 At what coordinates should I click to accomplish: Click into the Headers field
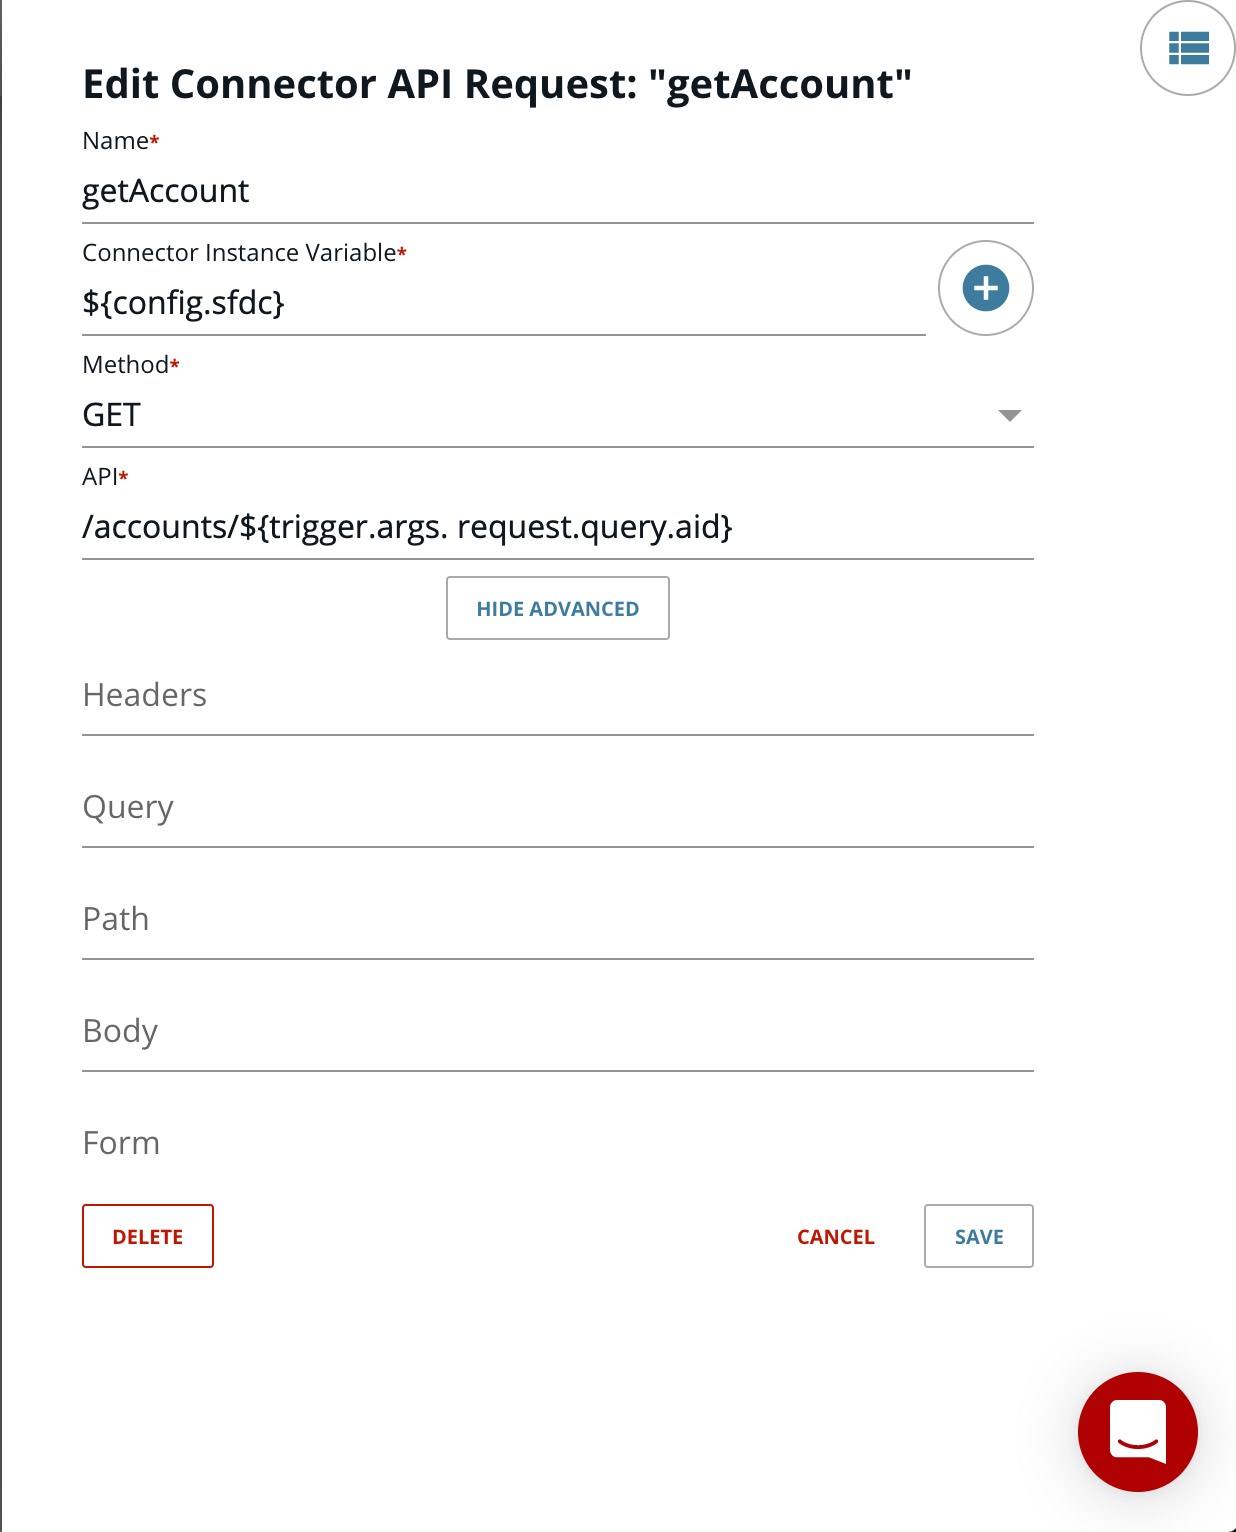coord(557,695)
